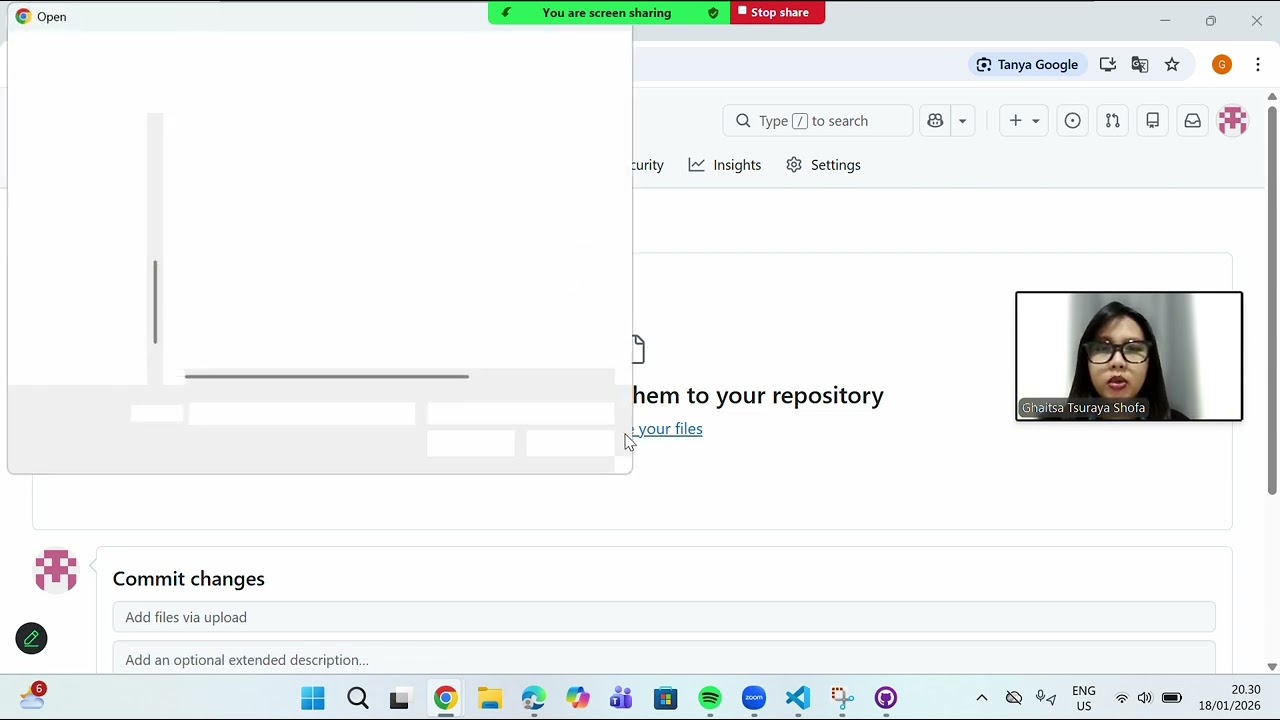Click the optional extended description field
This screenshot has width=1280, height=720.
(664, 659)
